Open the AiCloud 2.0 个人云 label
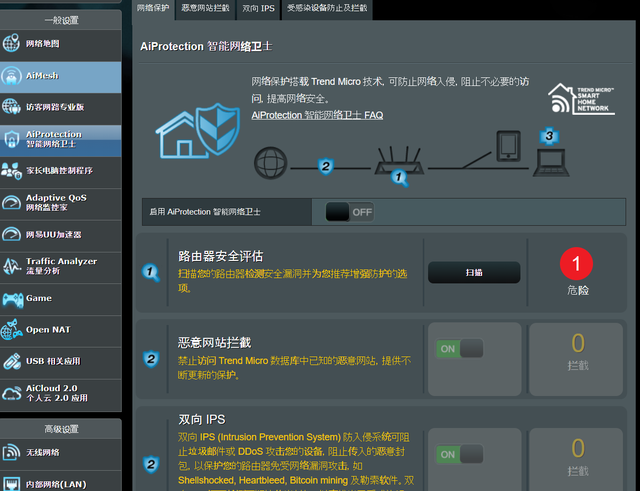The image size is (640, 491). coord(57,393)
